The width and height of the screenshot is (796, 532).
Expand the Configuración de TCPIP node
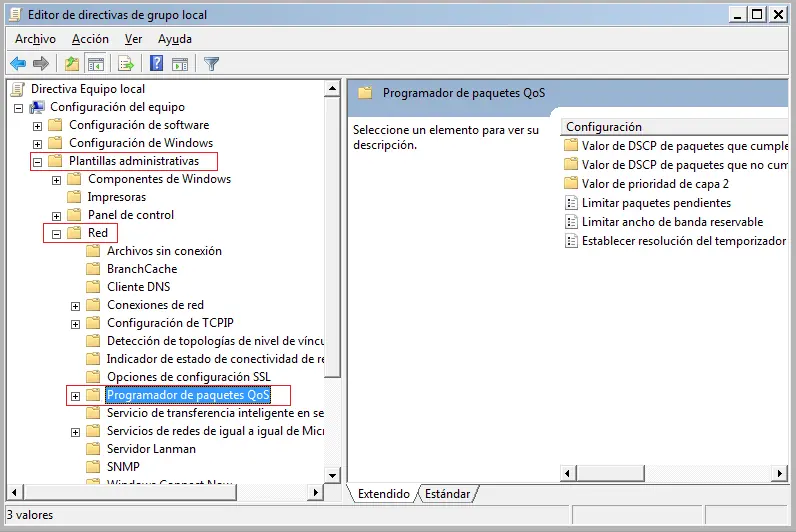pos(75,324)
